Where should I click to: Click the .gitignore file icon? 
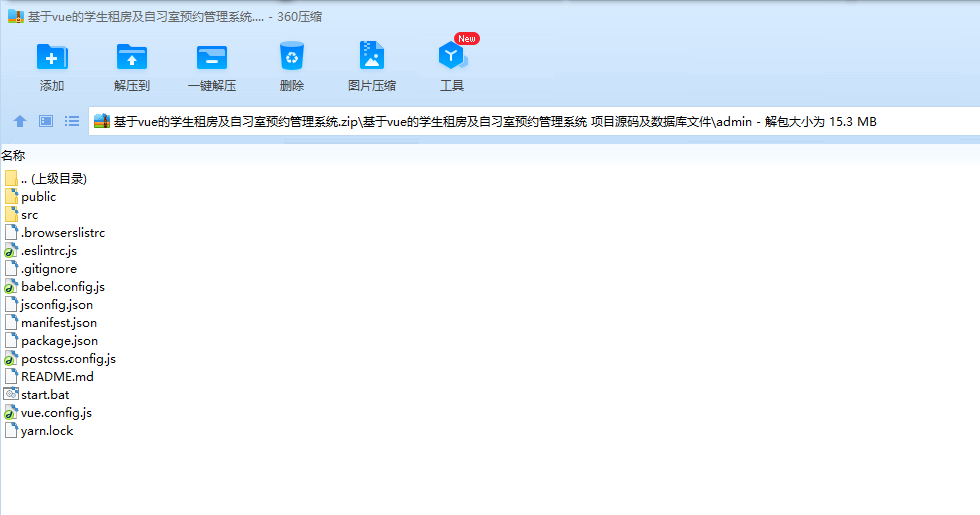coord(11,269)
